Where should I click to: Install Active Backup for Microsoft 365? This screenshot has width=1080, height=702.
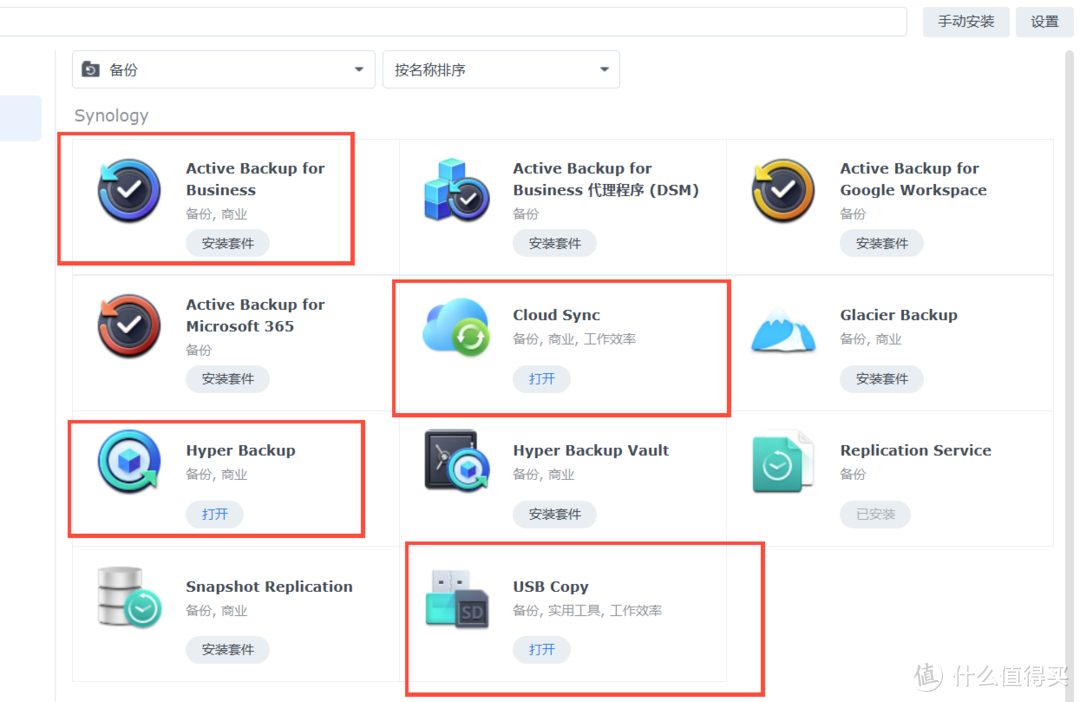(227, 379)
